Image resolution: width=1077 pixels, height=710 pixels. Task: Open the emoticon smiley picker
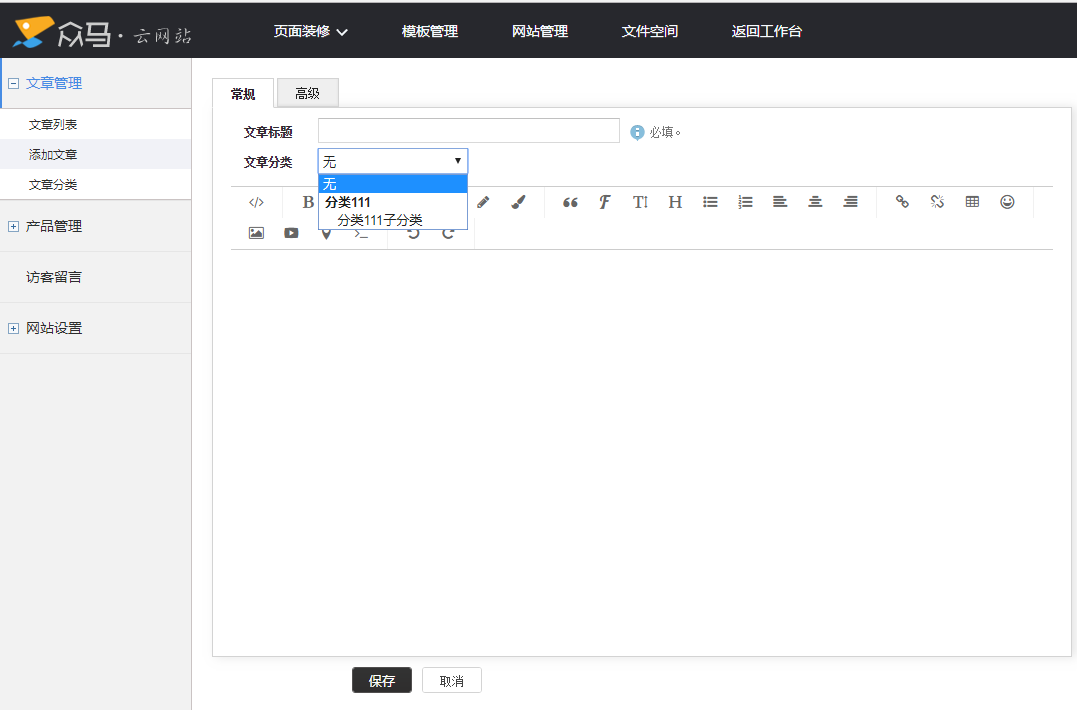pos(1008,202)
